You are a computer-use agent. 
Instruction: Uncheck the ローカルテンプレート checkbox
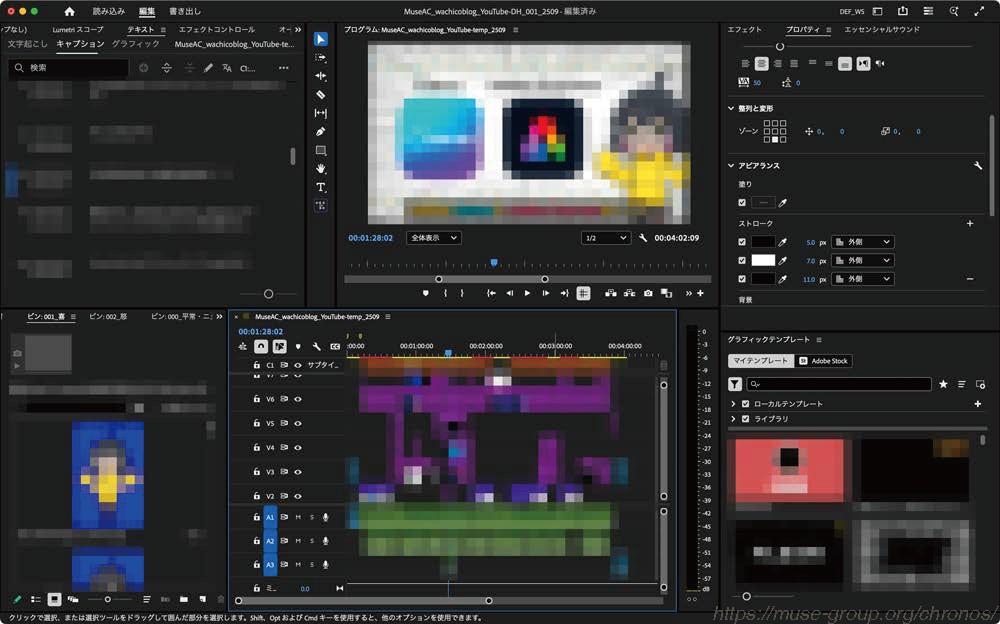745,404
